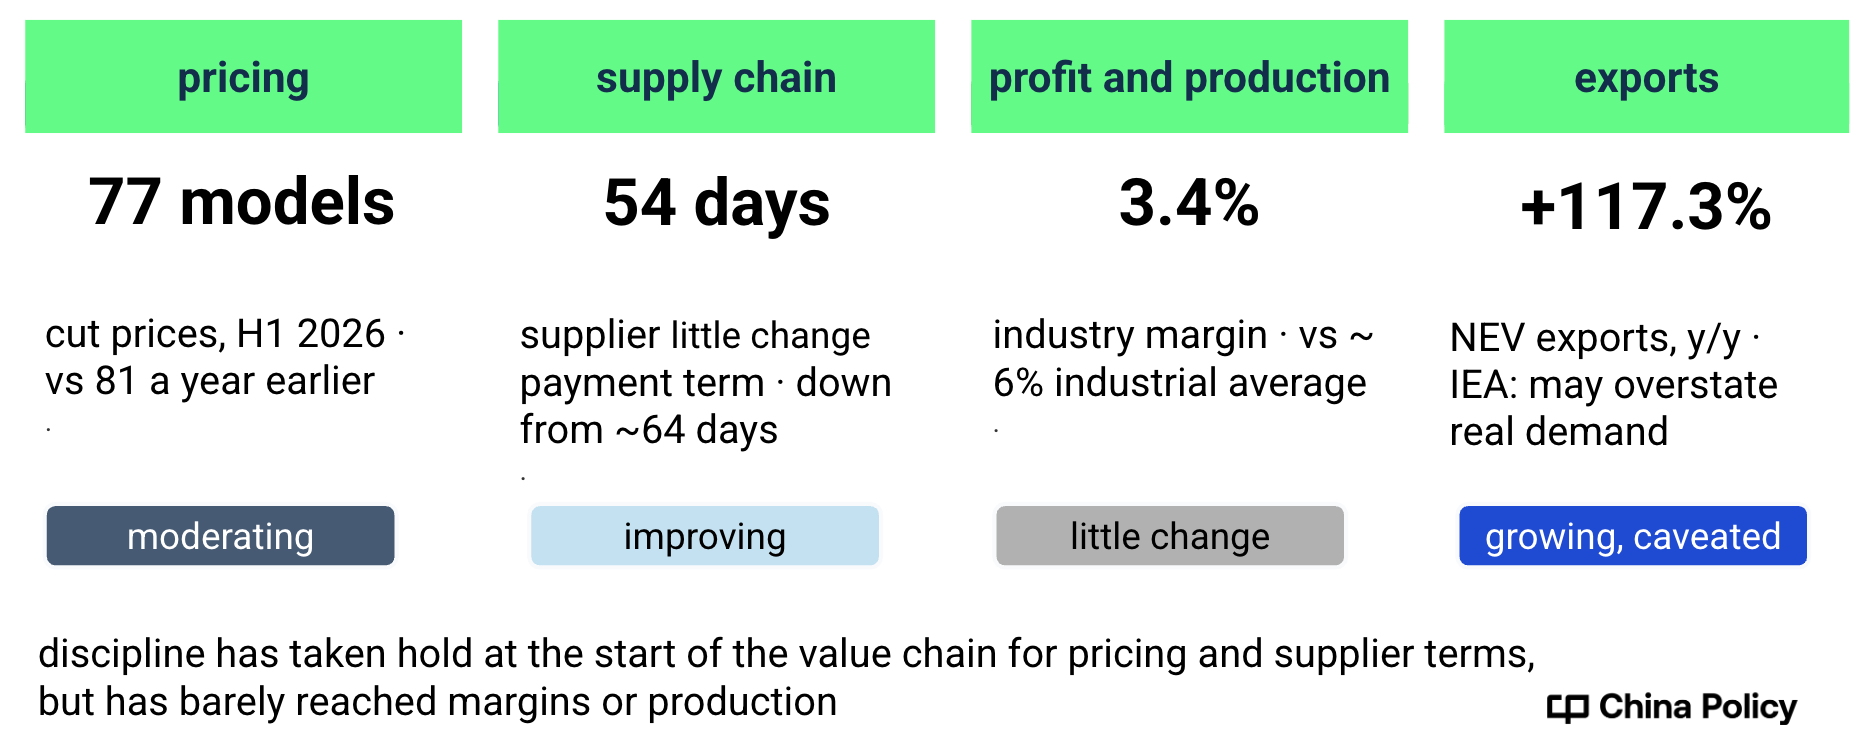Select the pricing header tab
This screenshot has width=1872, height=756.
[x=243, y=77]
